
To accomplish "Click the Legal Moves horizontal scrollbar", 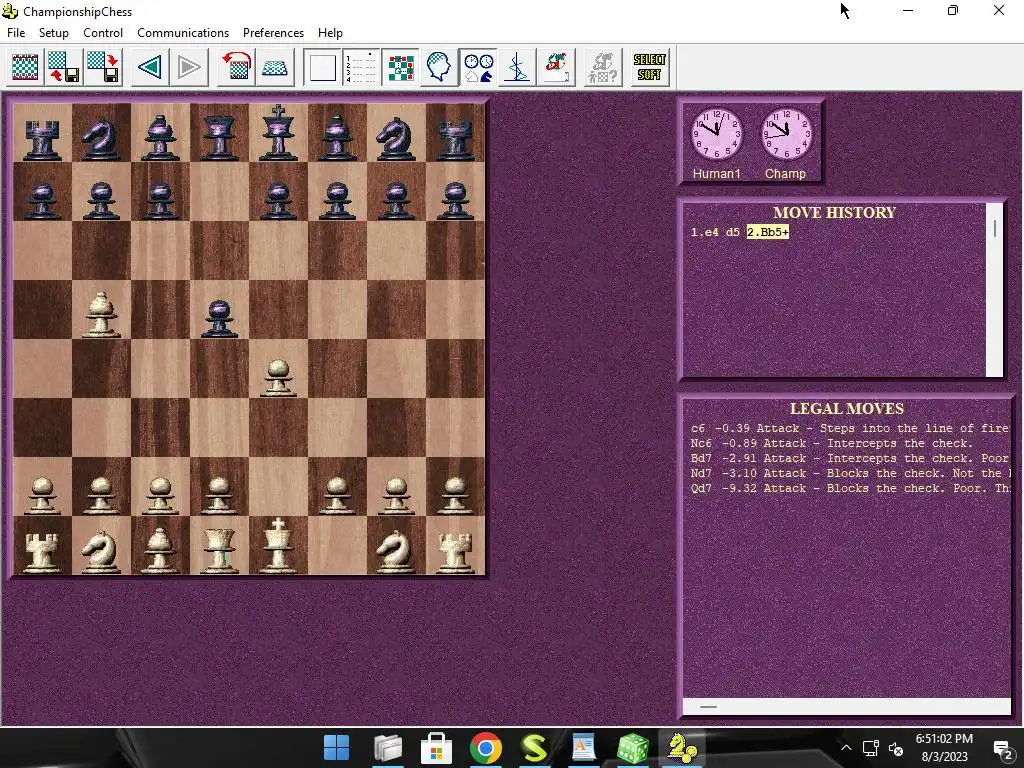I will (x=846, y=707).
